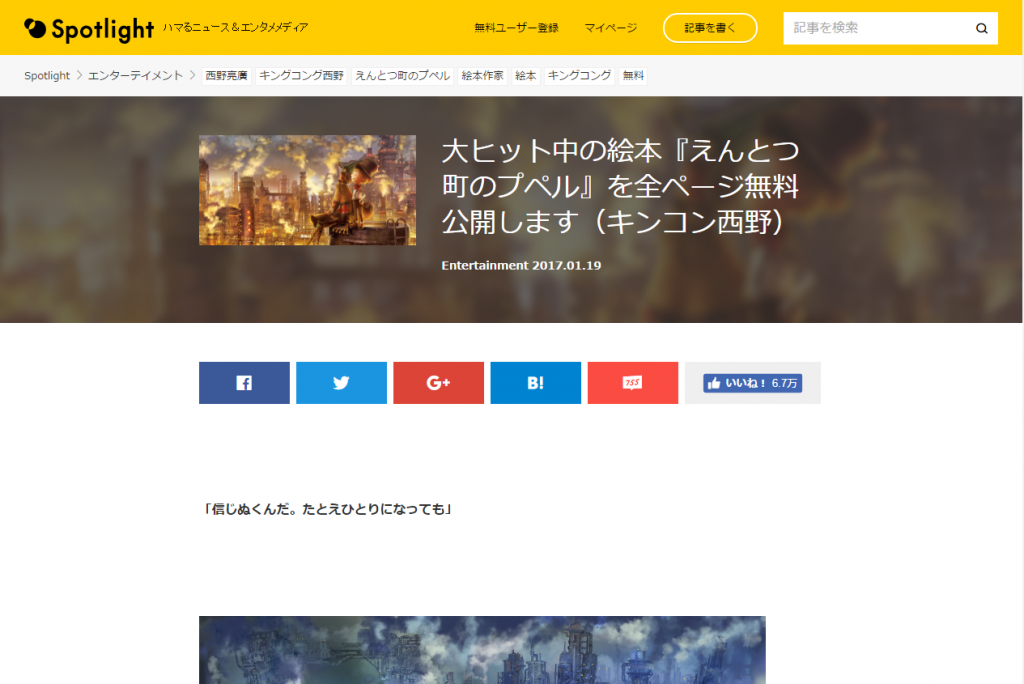Click the article title 大ヒット中の絵本
Image resolution: width=1024 pixels, height=684 pixels.
620,186
